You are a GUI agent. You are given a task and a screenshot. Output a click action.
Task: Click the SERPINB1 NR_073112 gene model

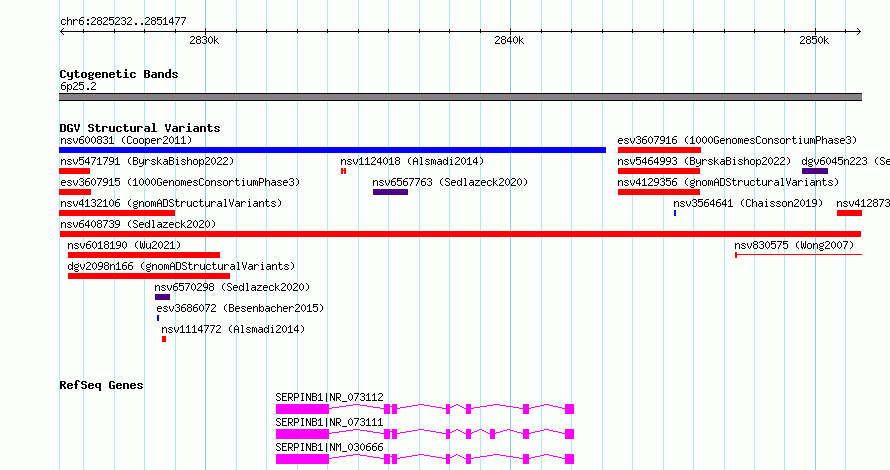(x=425, y=409)
